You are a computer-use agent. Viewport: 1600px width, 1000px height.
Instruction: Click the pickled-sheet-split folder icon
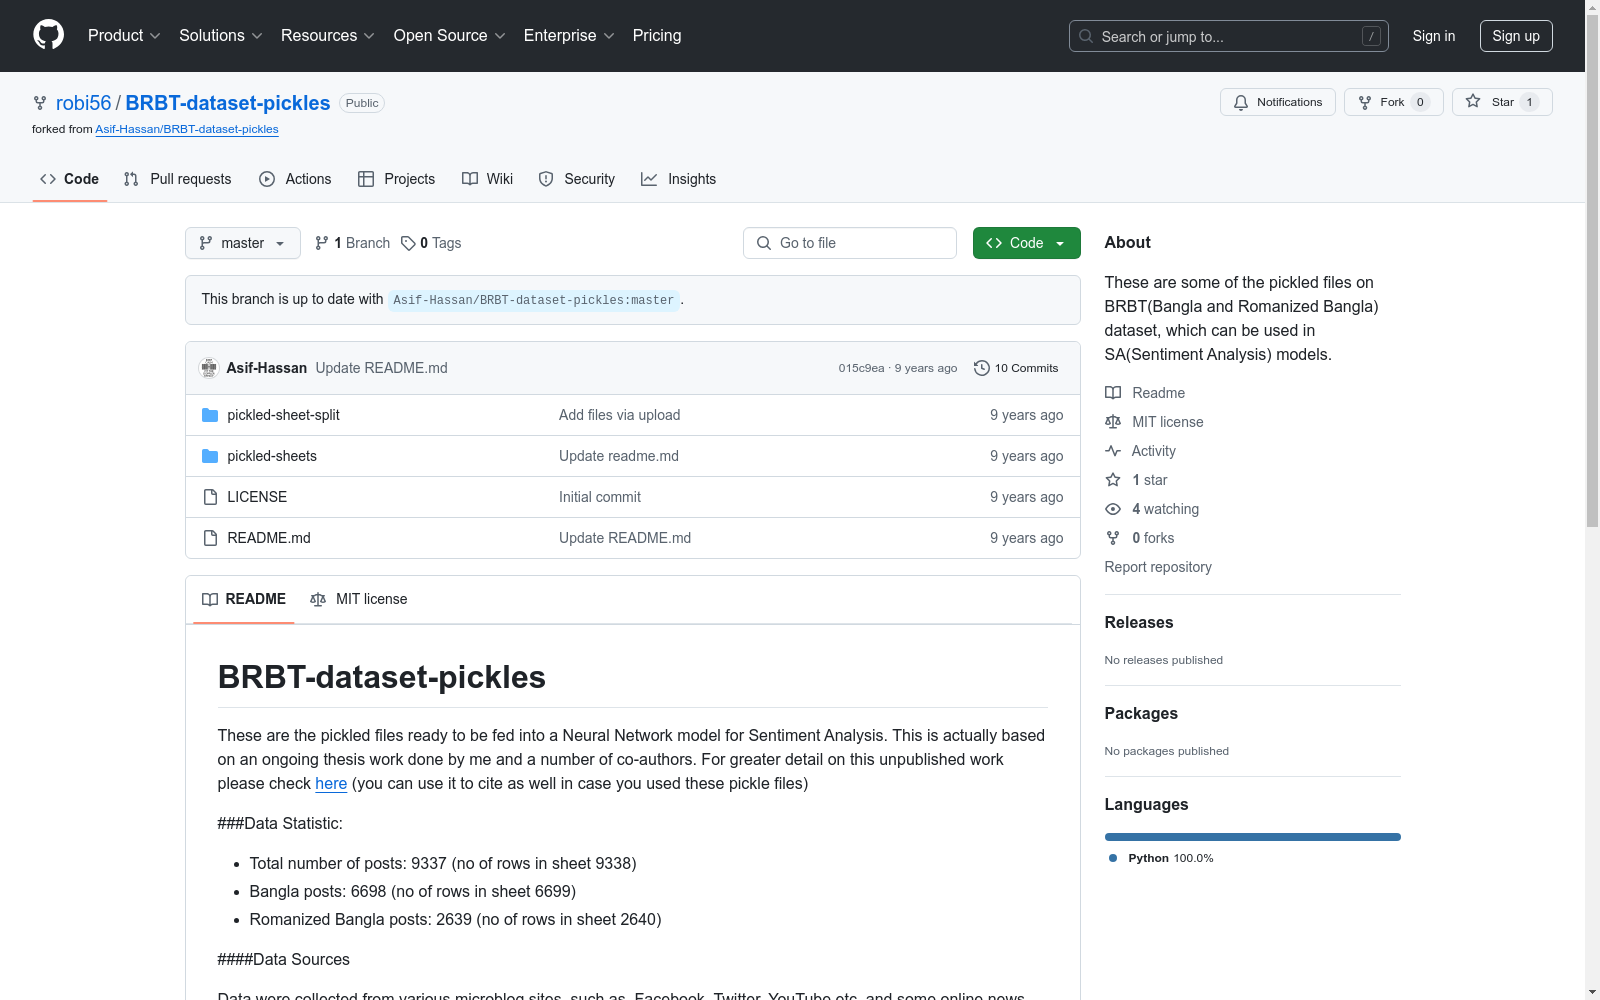pyautogui.click(x=210, y=415)
